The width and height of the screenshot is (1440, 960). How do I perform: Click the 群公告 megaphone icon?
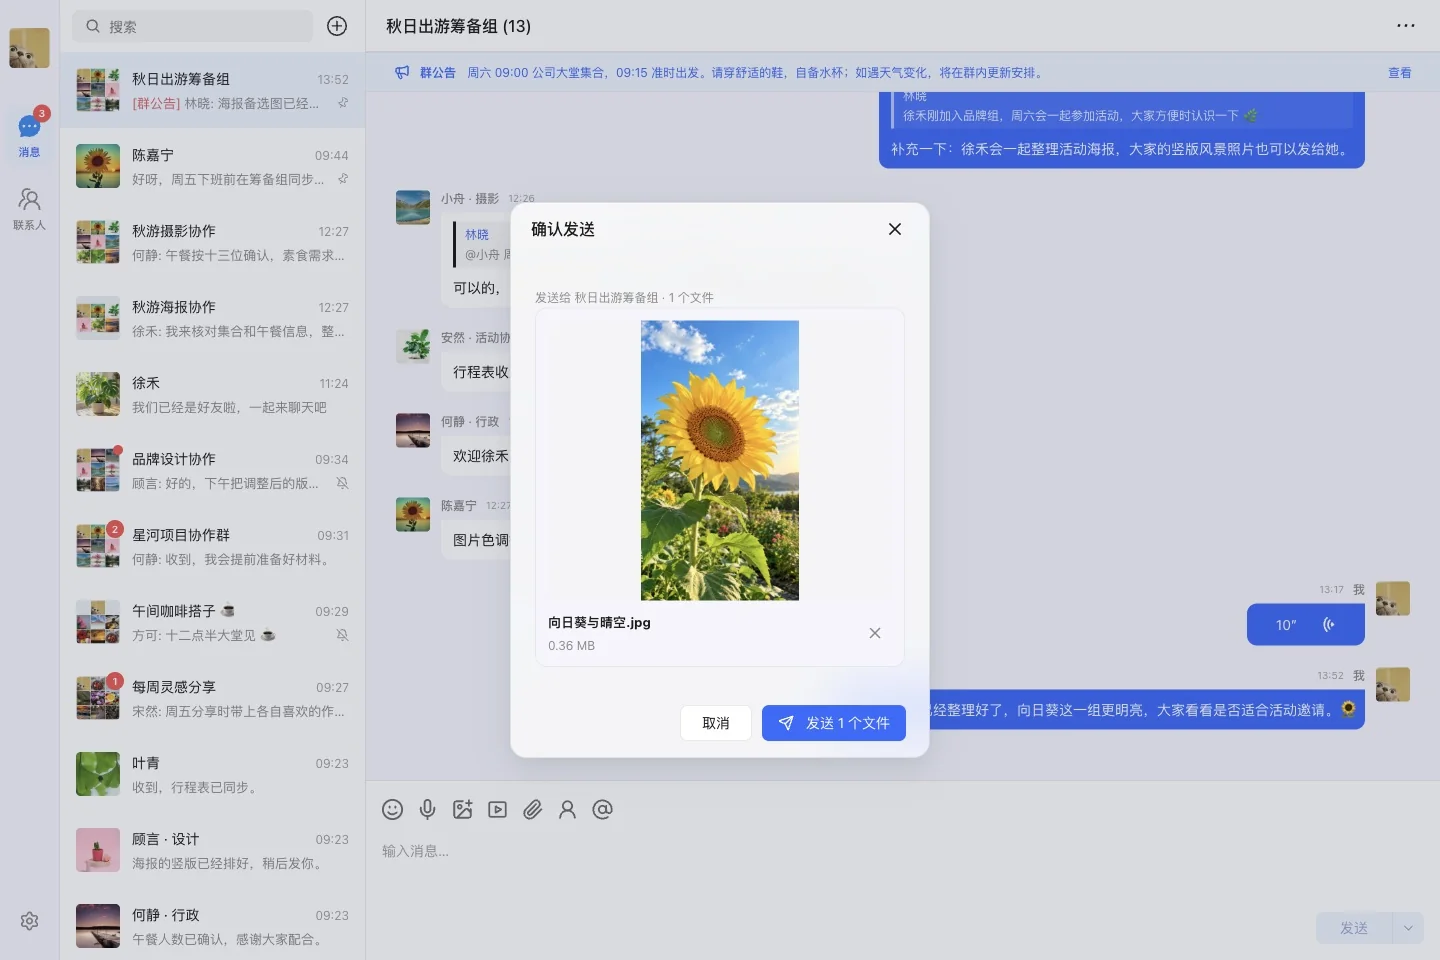tap(402, 73)
